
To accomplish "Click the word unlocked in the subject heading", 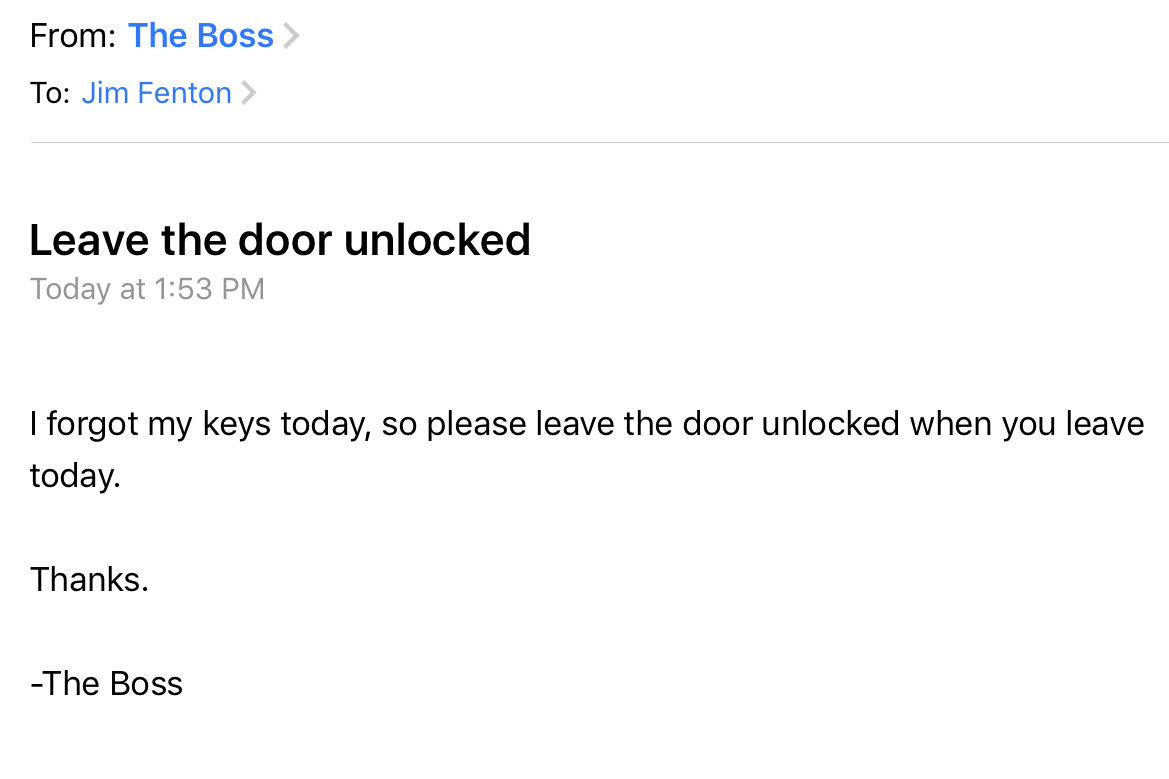I will [437, 240].
